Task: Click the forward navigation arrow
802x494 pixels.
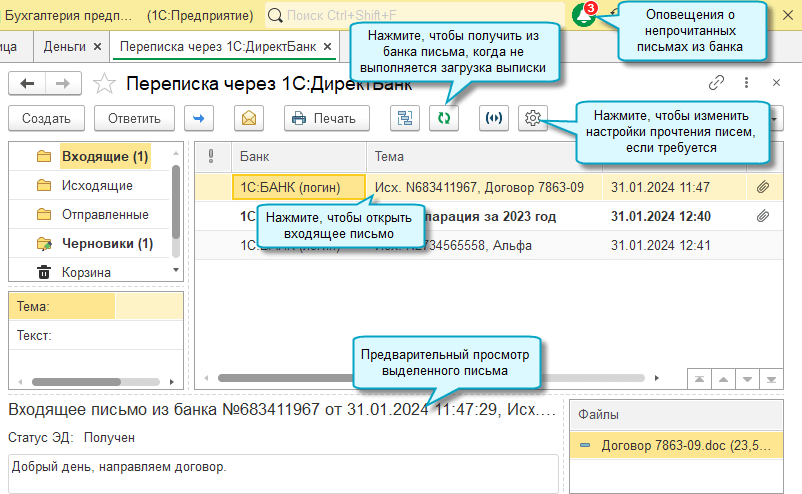Action: coord(63,83)
